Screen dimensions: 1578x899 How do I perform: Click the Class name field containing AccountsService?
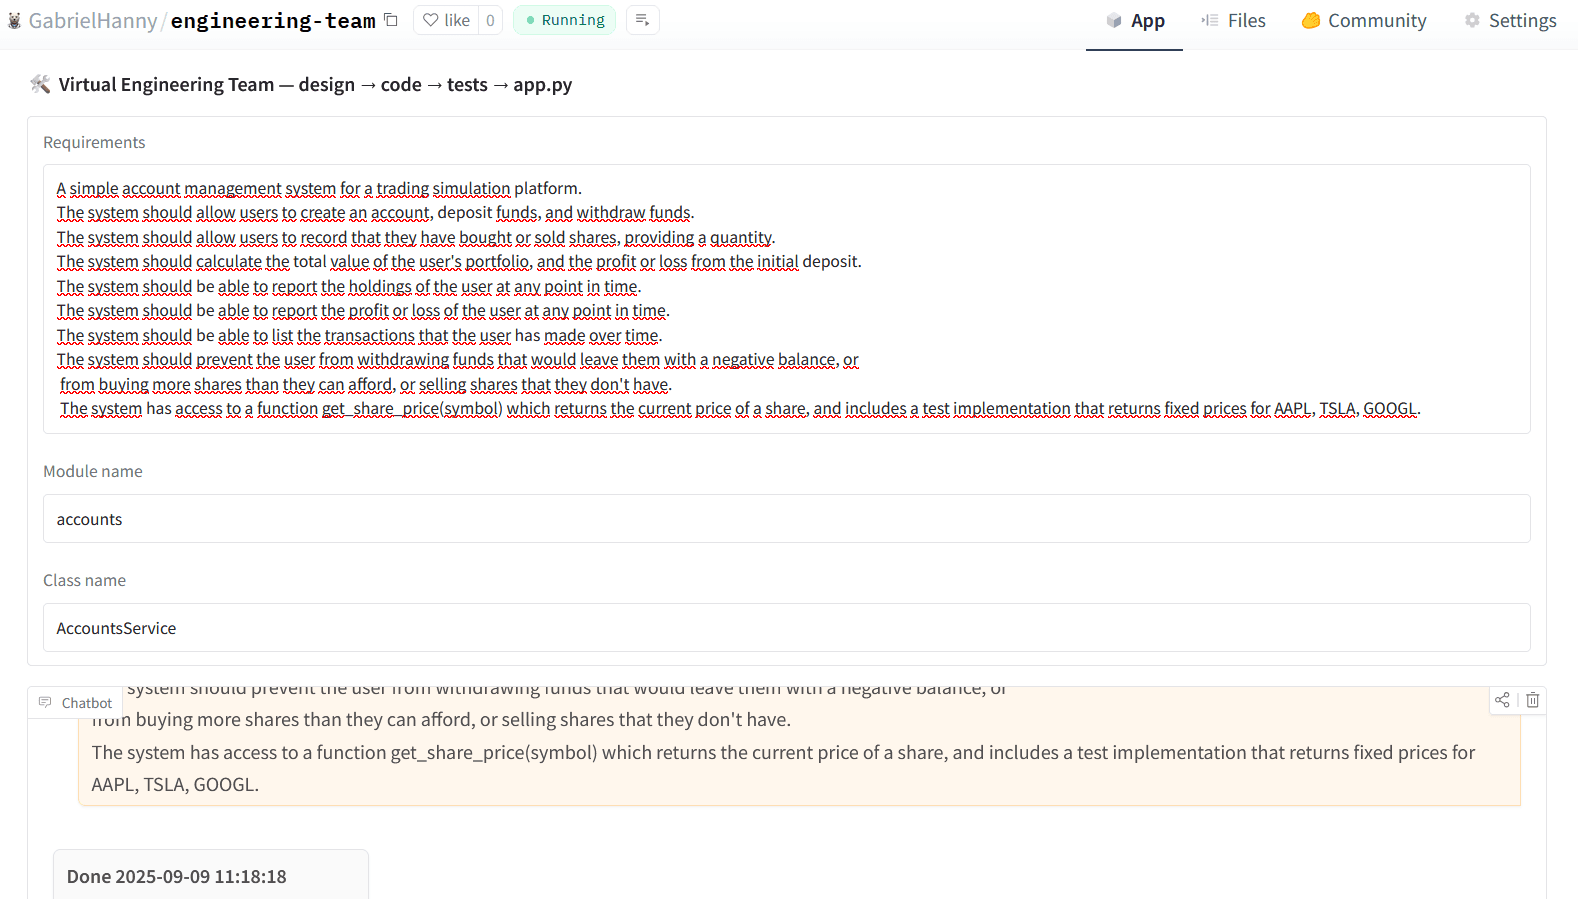(786, 628)
